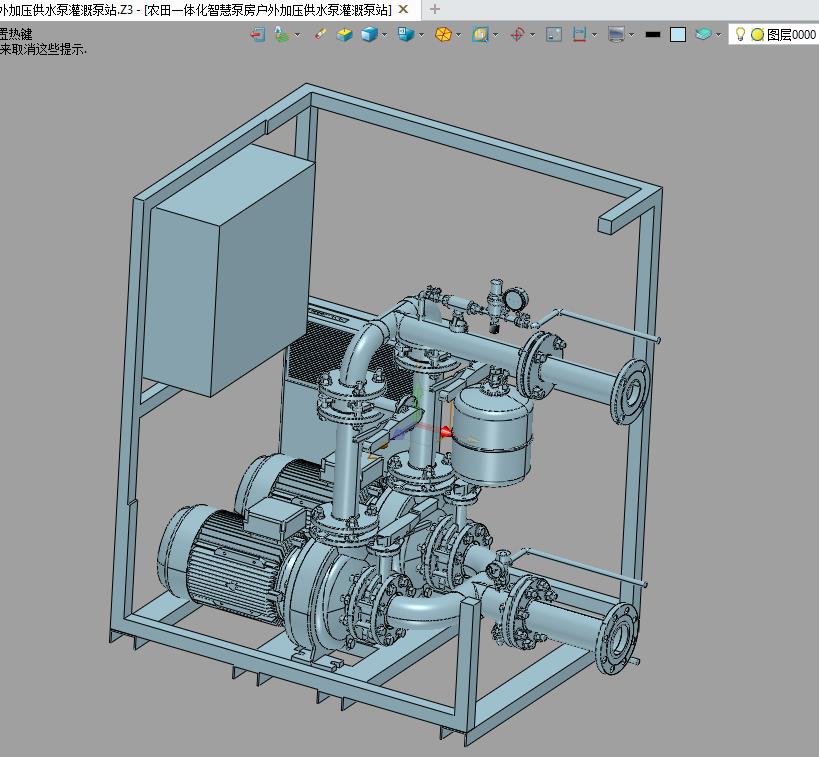Open the dropdown by the orange polygon icon

[x=459, y=35]
